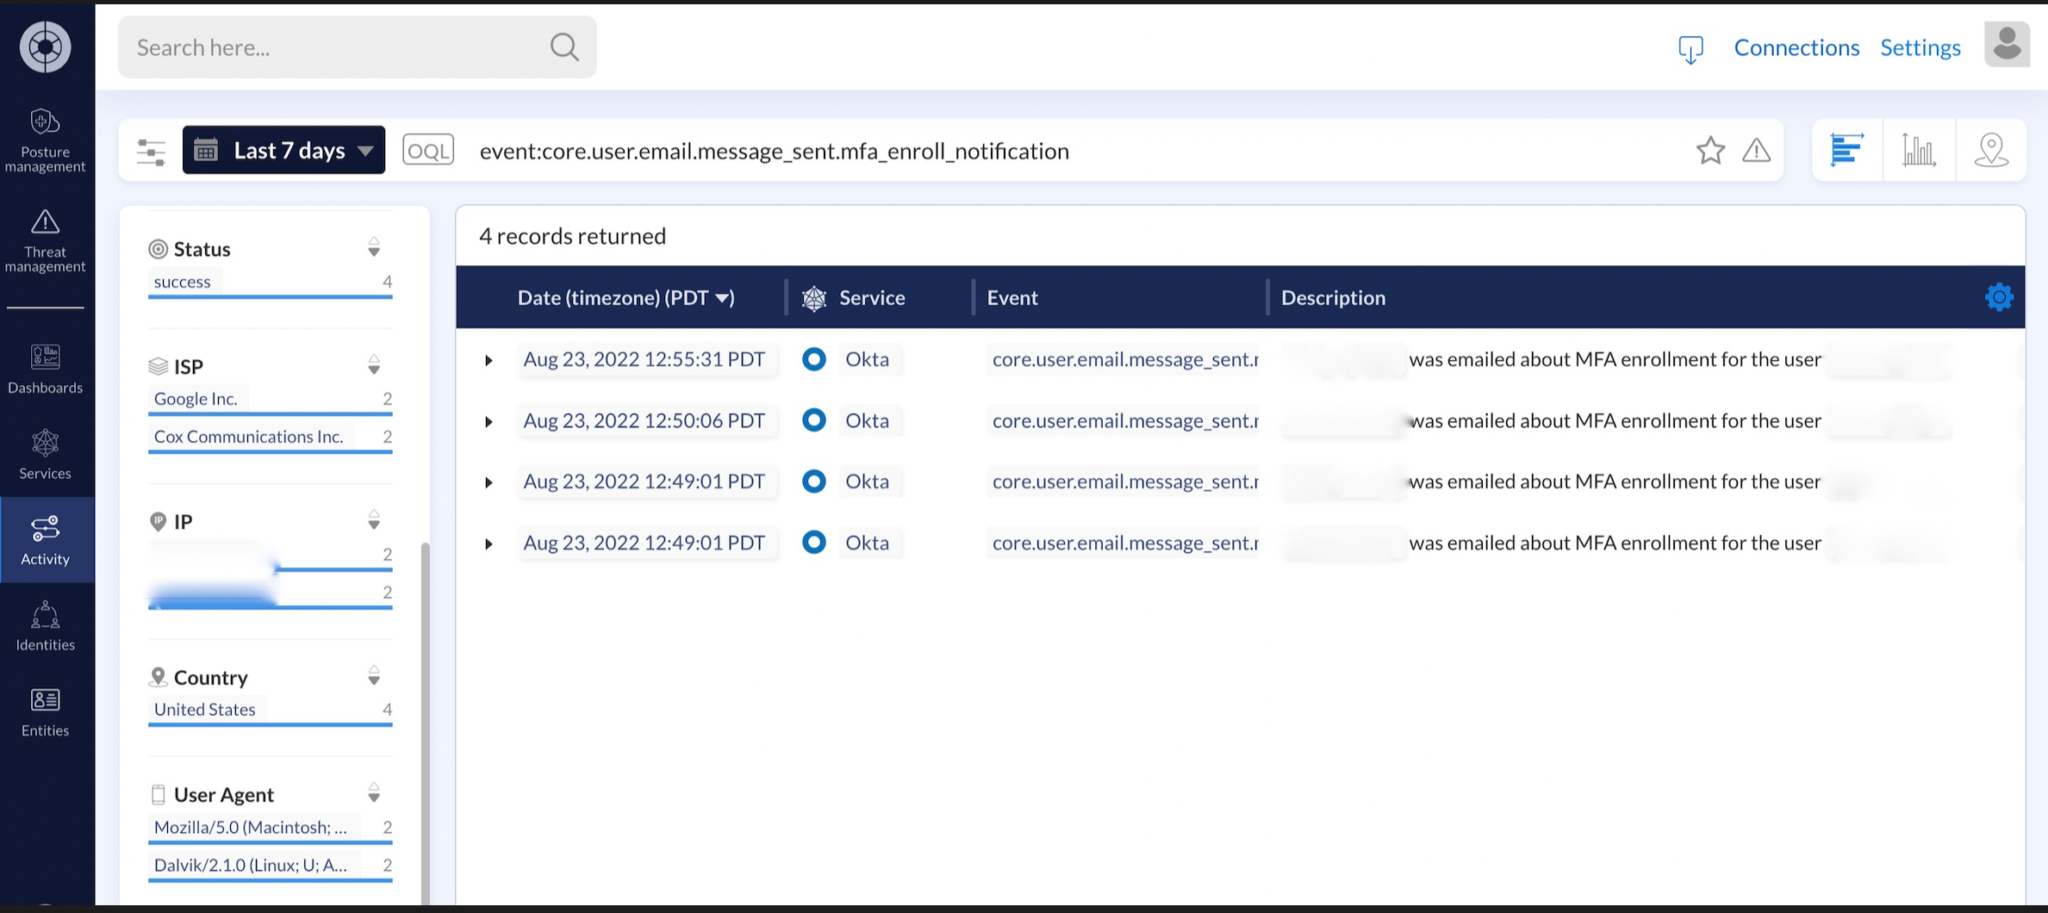Sort the Country facet using its arrows

[373, 676]
